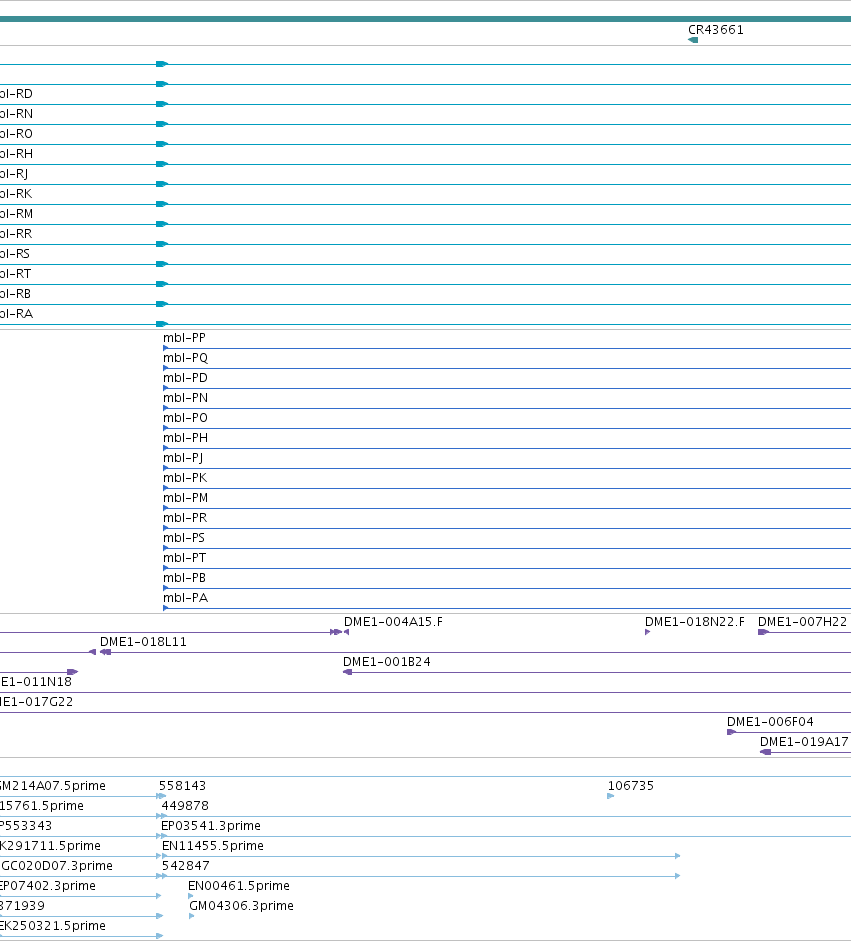The height and width of the screenshot is (941, 851).
Task: Select the 558143 insertion label
Action: click(182, 786)
